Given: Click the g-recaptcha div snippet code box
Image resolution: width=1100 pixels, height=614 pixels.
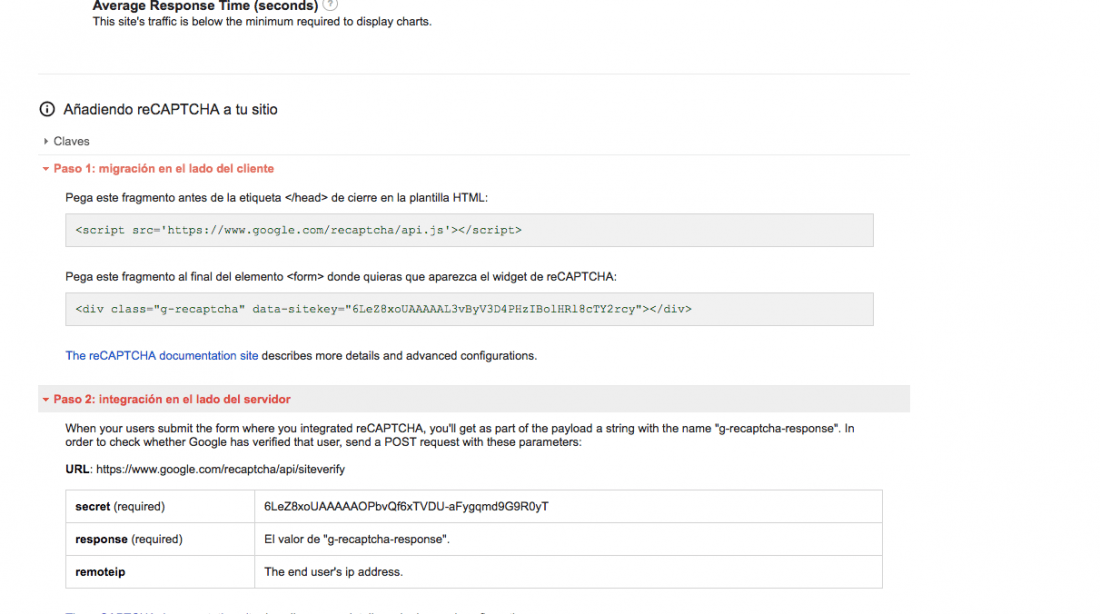Looking at the screenshot, I should tap(469, 309).
